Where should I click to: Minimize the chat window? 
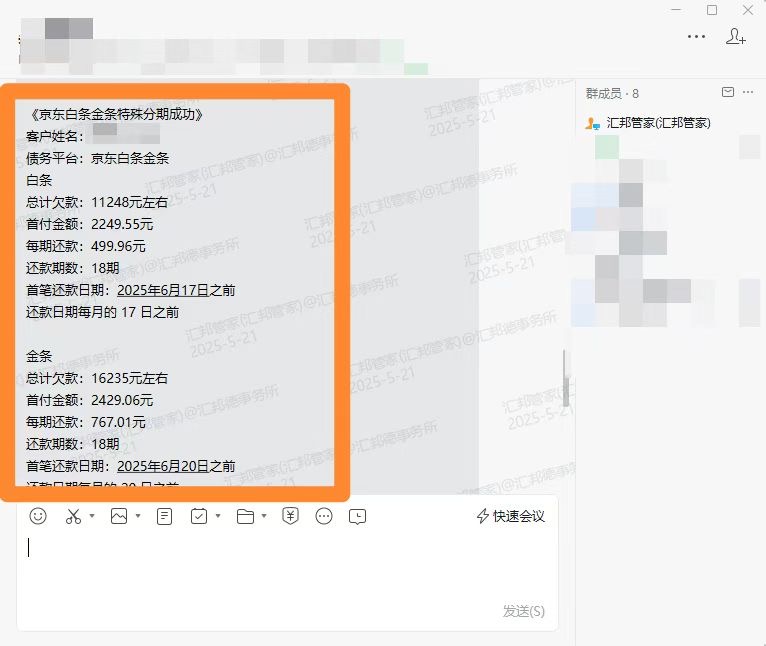pos(676,10)
